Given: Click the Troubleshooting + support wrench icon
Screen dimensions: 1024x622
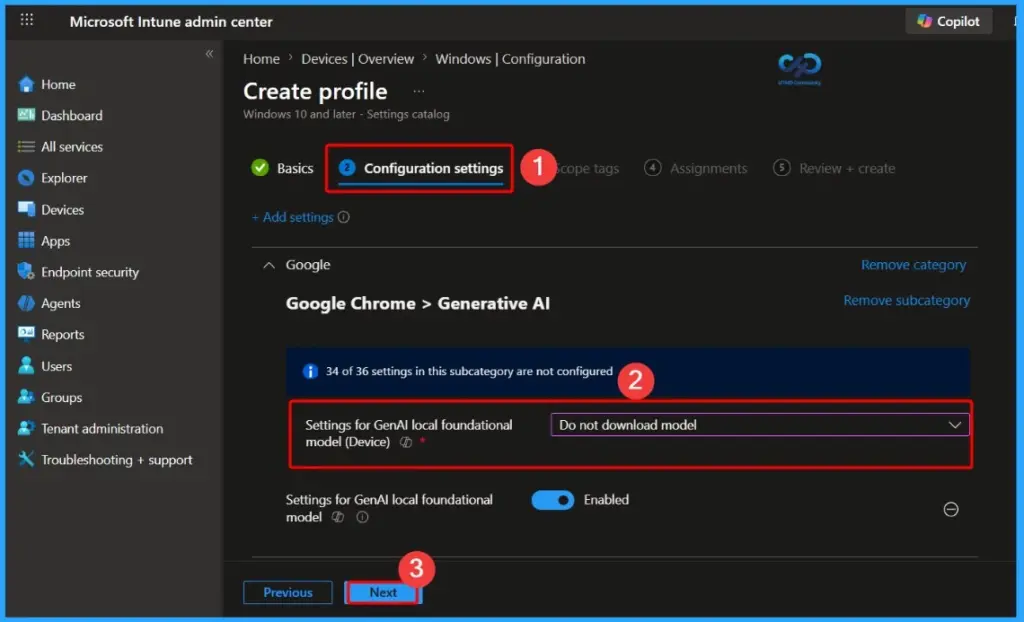Looking at the screenshot, I should (26, 459).
